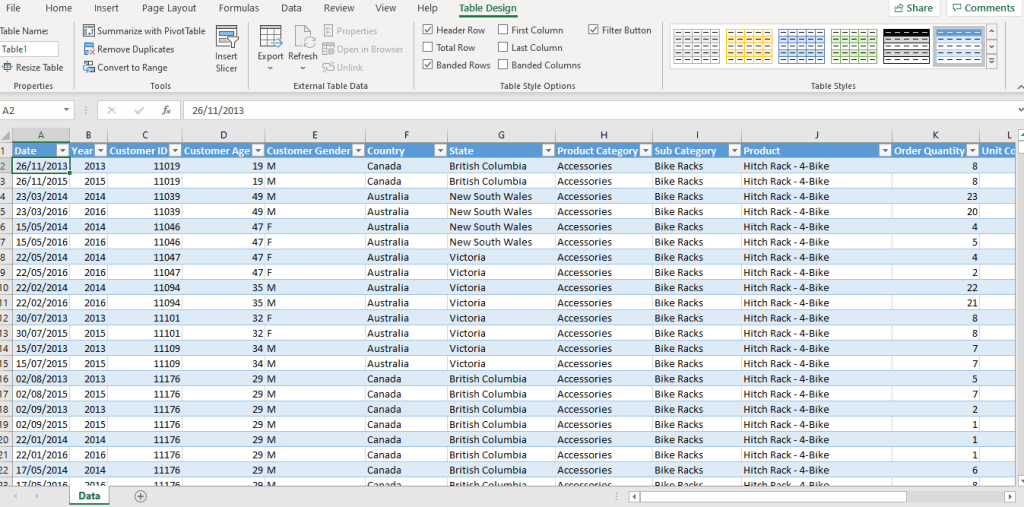Disable the Banded Rows checkbox

(429, 65)
